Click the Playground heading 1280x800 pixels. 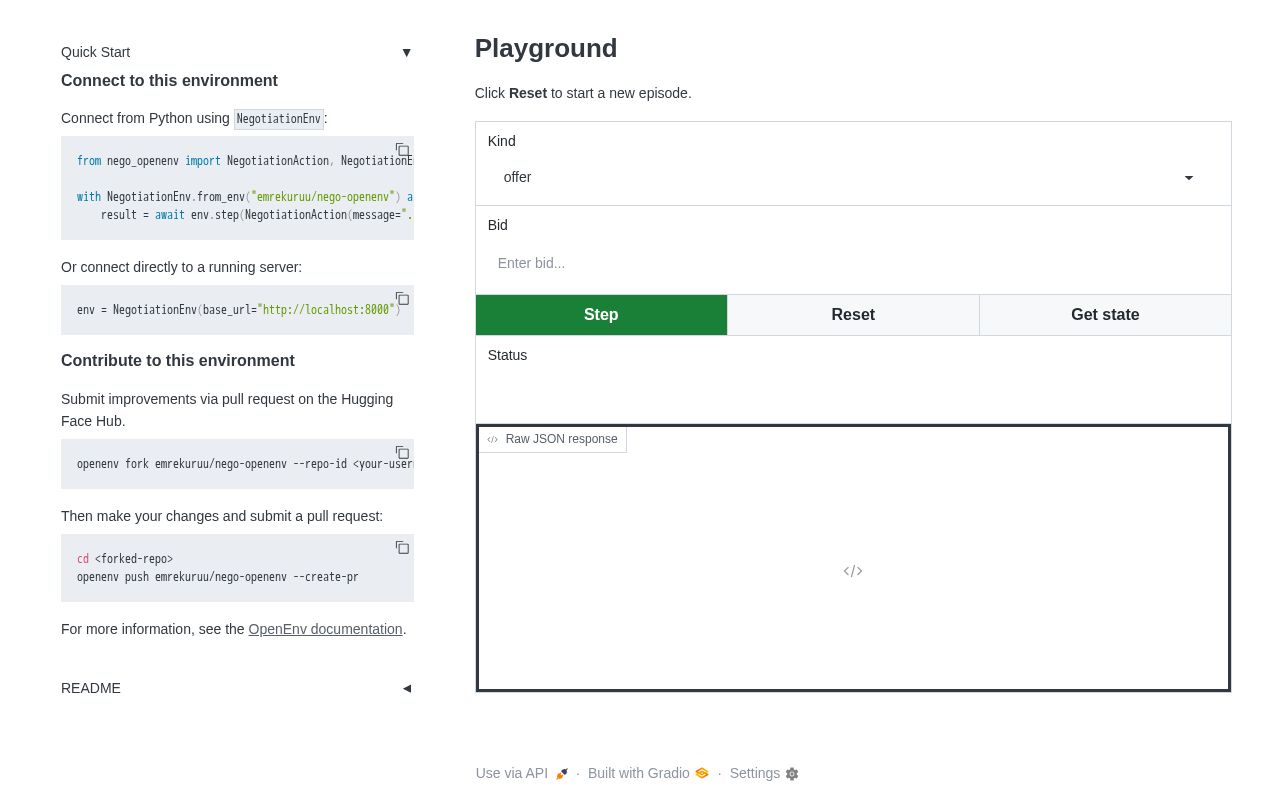coord(546,48)
